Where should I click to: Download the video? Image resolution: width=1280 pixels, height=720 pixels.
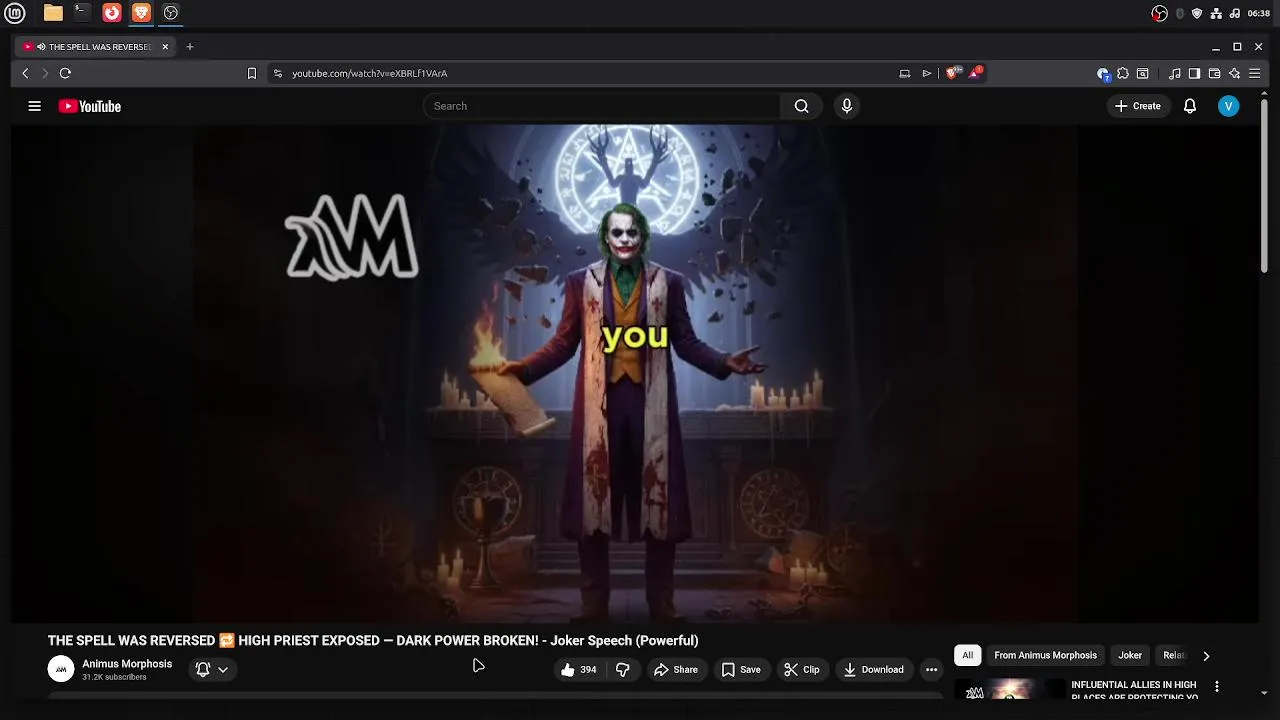[873, 670]
